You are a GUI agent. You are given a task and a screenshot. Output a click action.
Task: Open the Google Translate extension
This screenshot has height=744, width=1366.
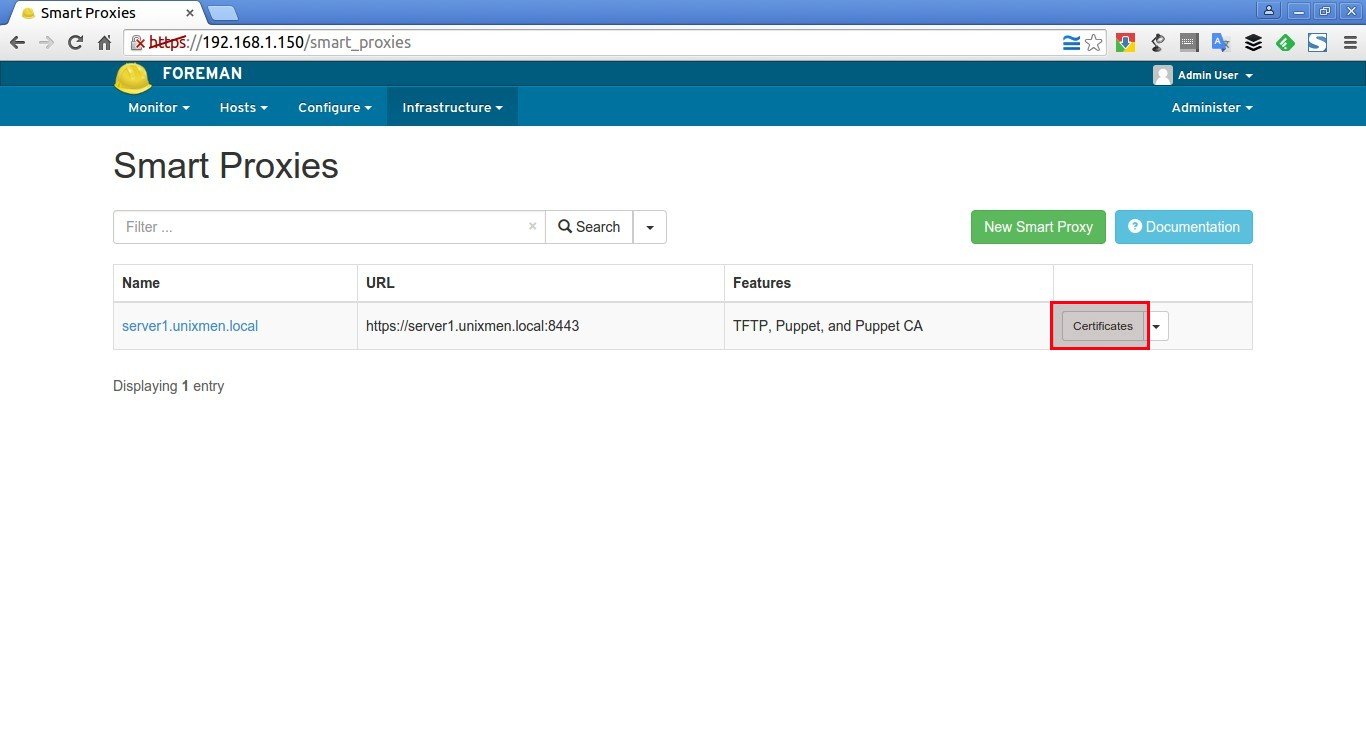pyautogui.click(x=1221, y=43)
